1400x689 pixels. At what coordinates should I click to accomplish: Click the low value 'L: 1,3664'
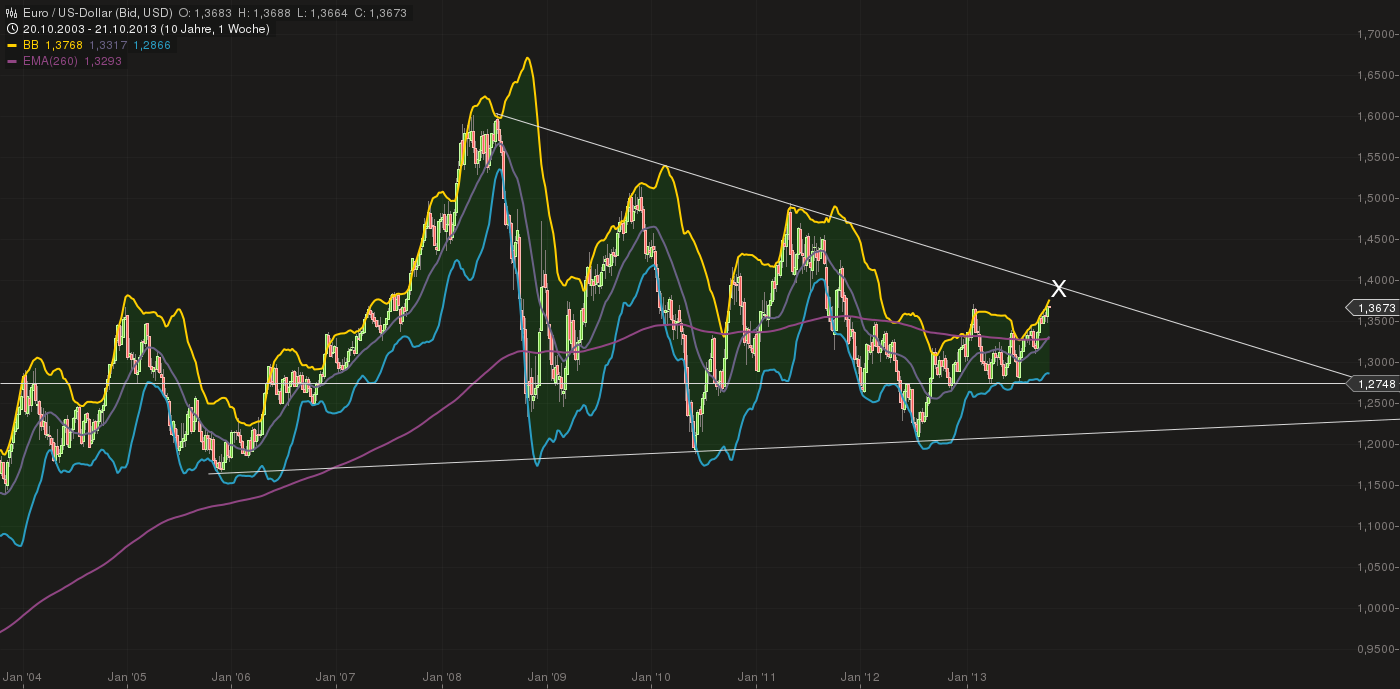pos(322,13)
